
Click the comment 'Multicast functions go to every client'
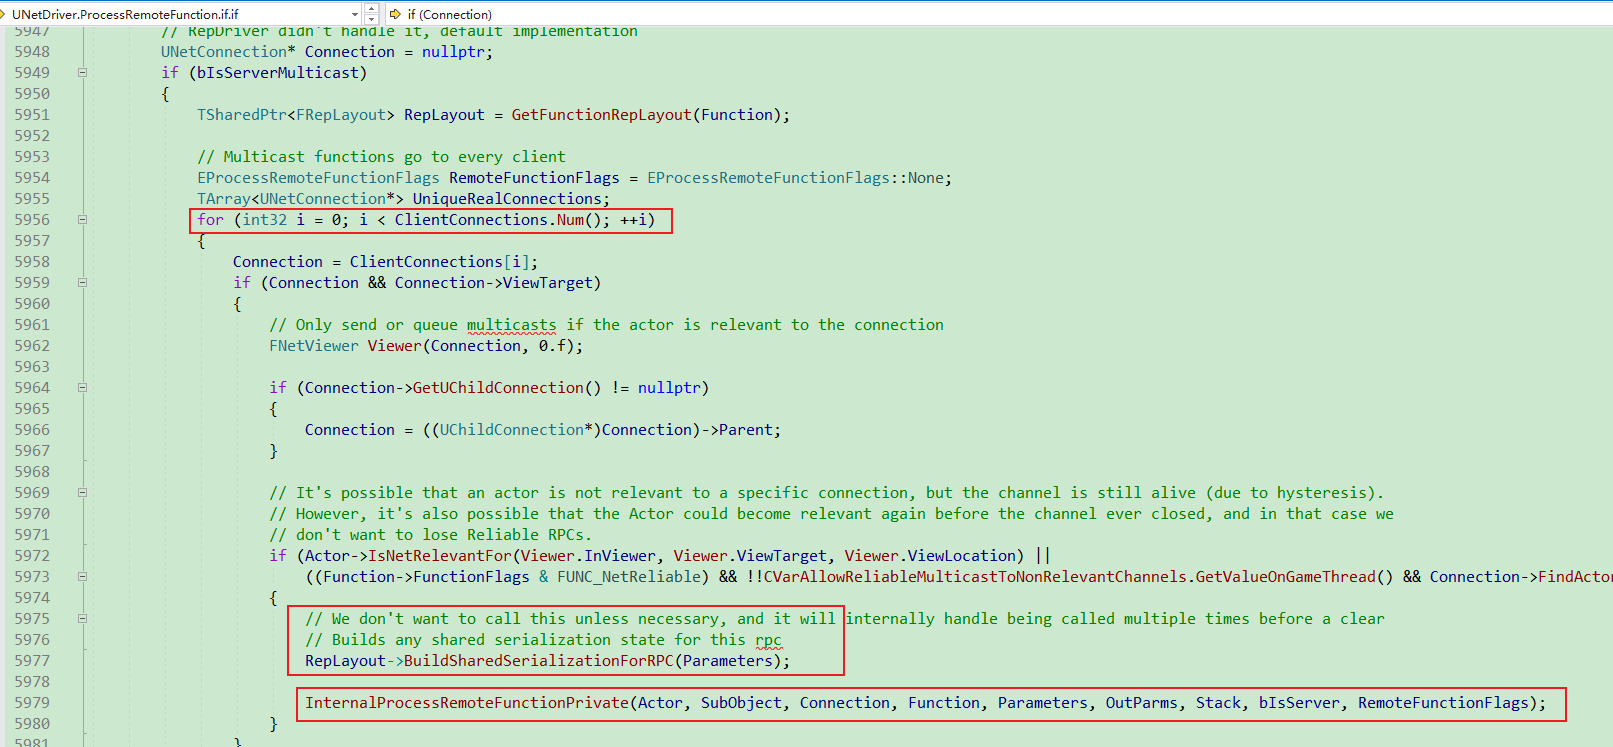coord(381,157)
